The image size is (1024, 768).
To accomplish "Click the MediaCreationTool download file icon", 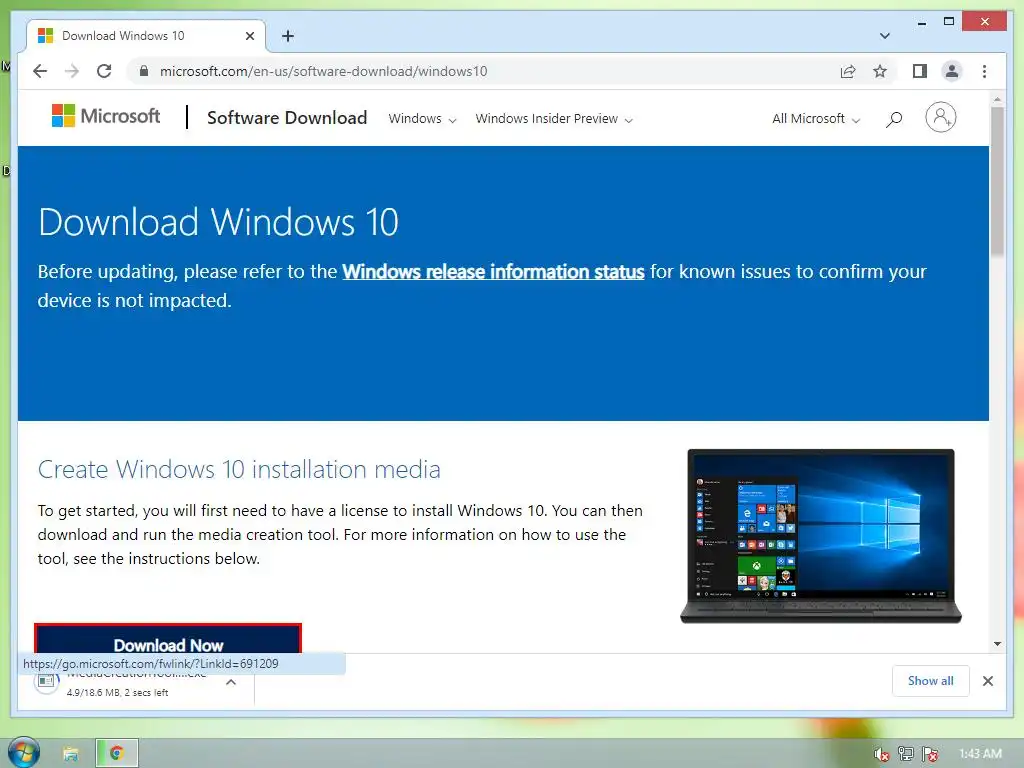I will [46, 681].
